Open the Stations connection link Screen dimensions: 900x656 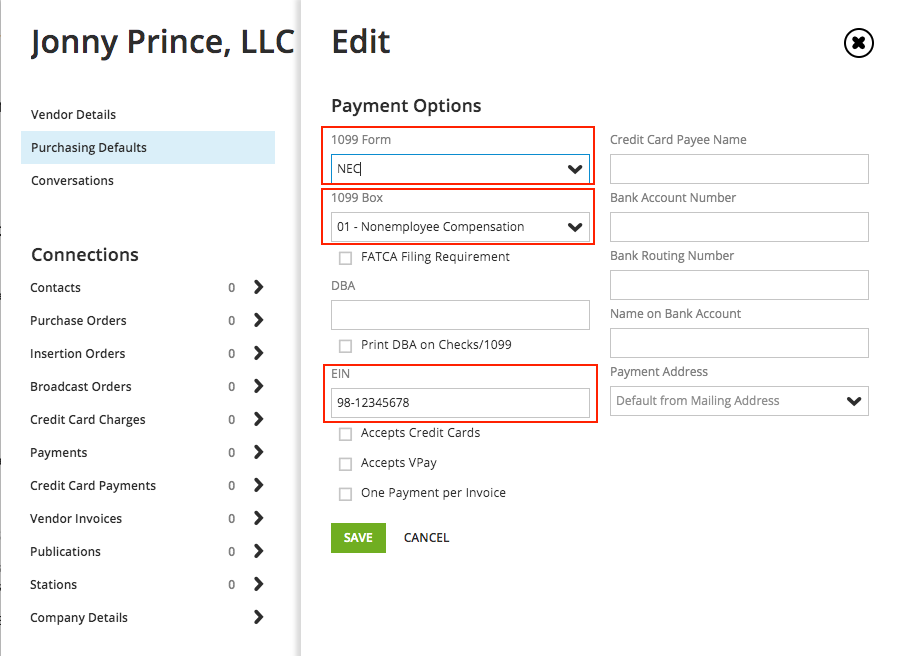click(x=53, y=585)
